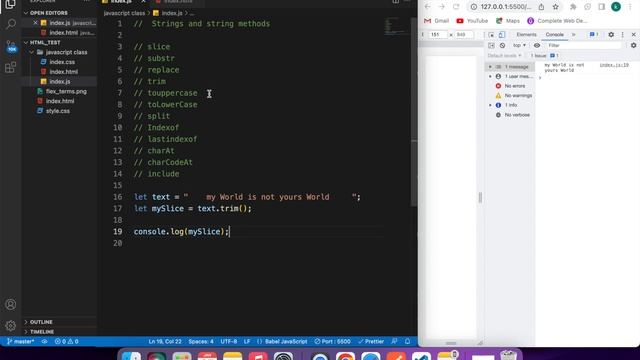Expand the 1 info group in console sidebar
640x360 pixels.
491,105
